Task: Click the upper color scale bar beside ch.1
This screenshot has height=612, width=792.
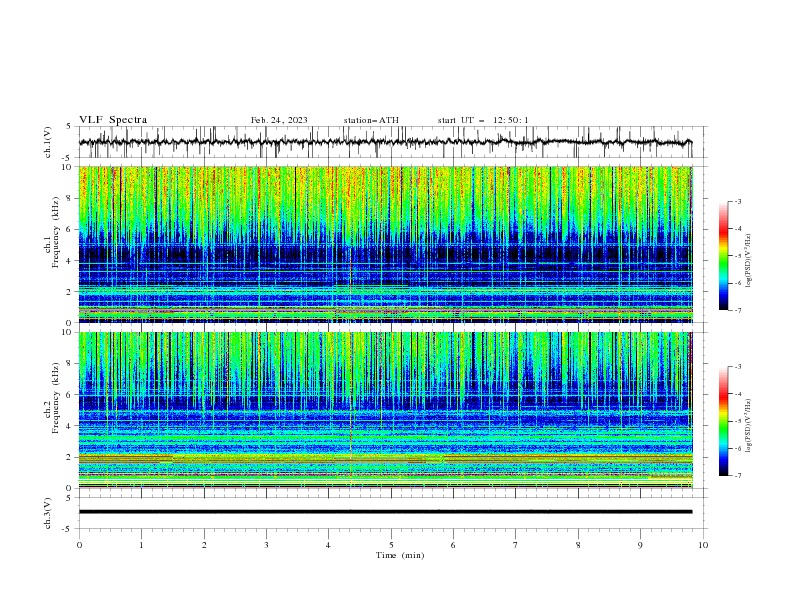Action: [x=724, y=256]
